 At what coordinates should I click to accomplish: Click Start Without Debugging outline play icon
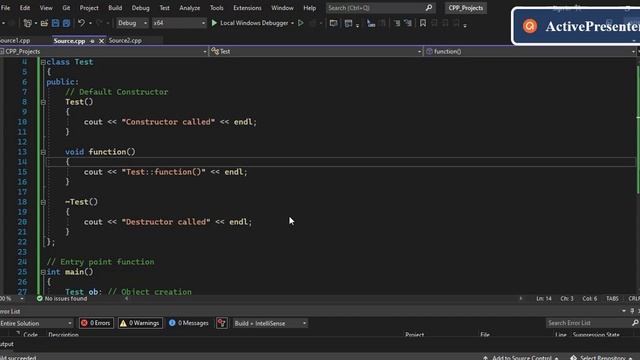click(x=301, y=23)
